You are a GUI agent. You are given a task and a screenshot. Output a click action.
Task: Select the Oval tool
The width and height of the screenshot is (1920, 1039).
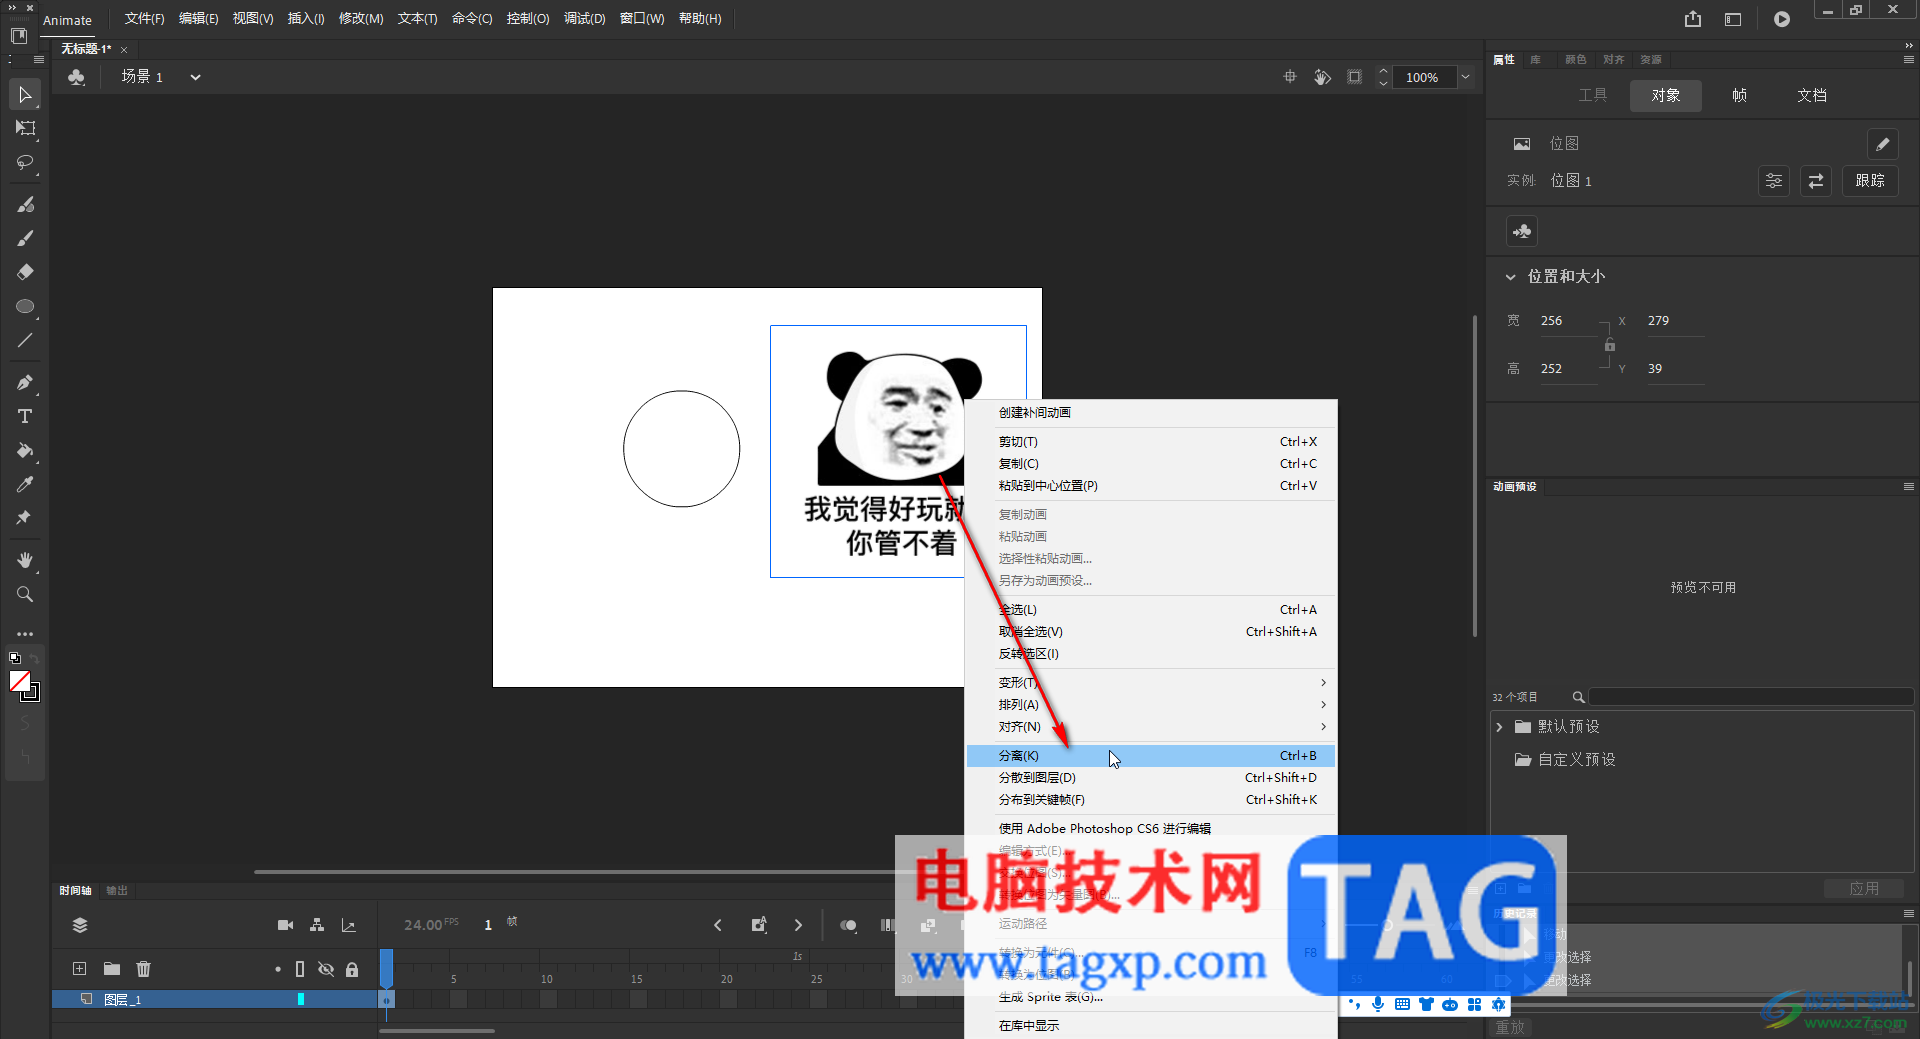click(25, 306)
